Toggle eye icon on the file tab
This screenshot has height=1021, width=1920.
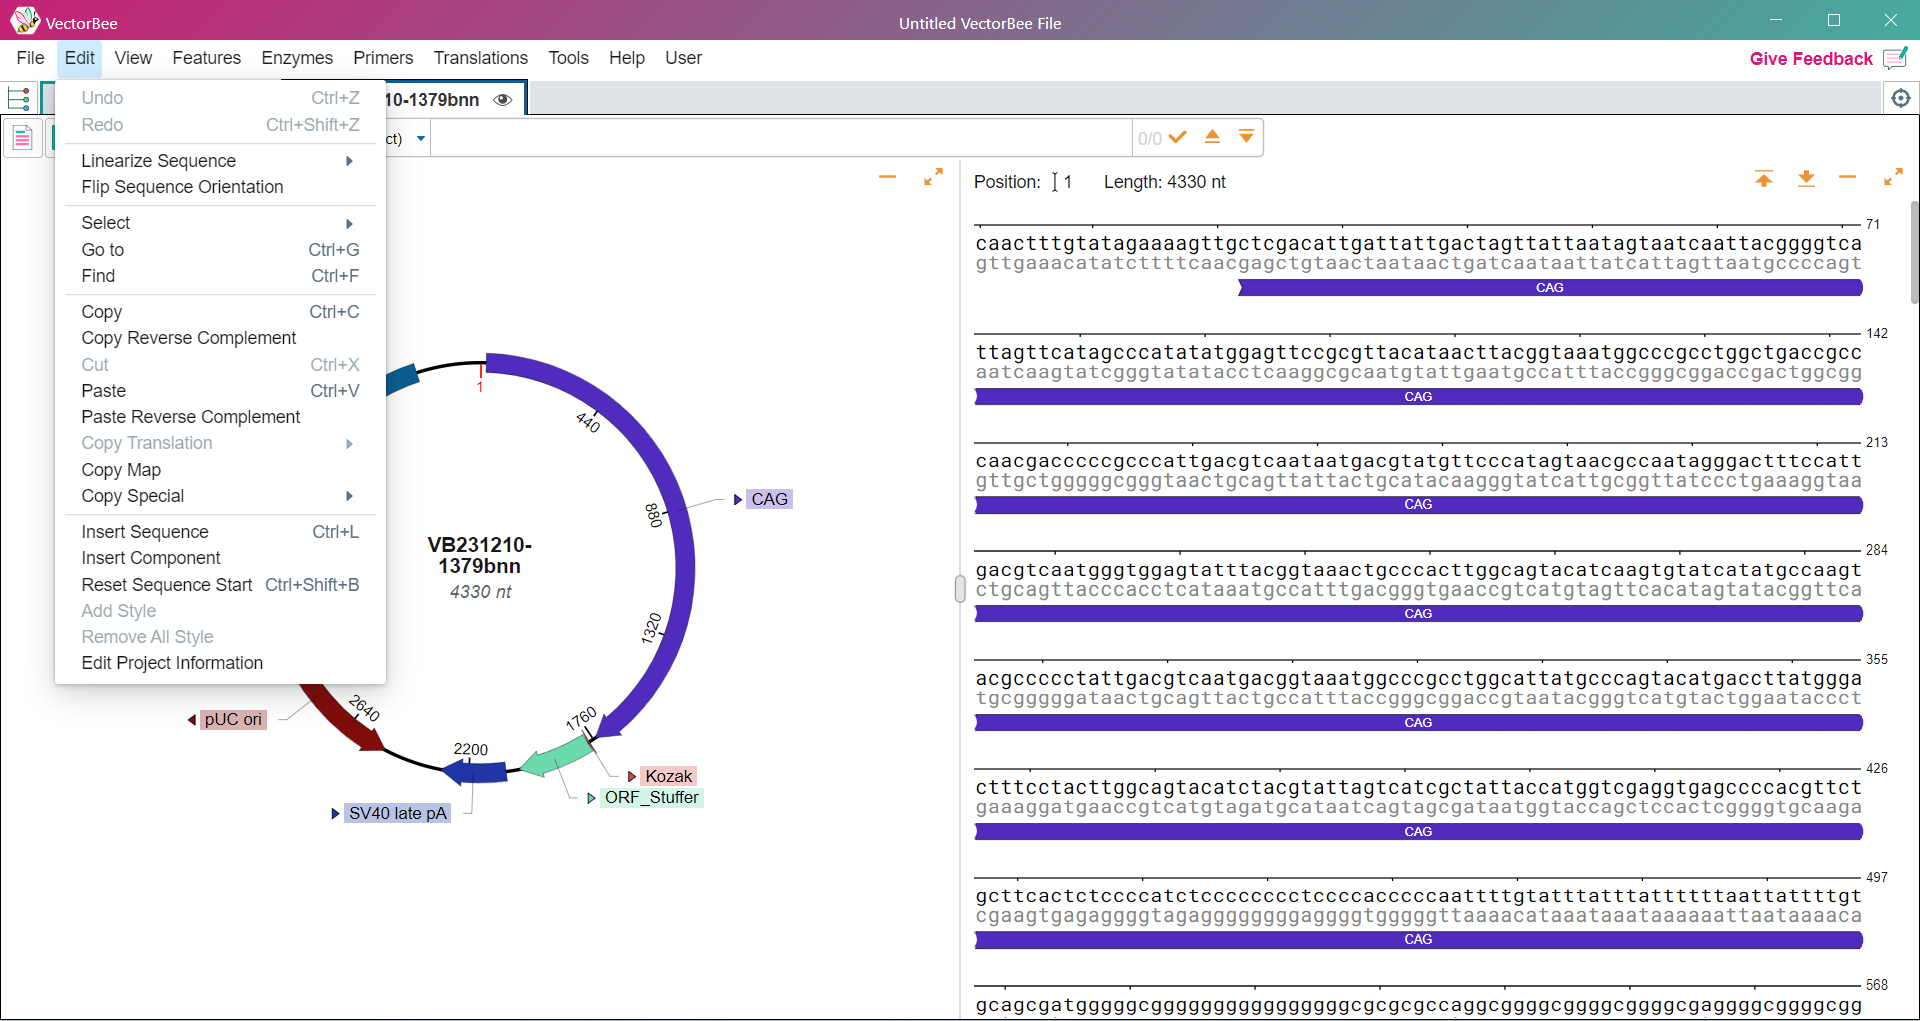[x=503, y=100]
